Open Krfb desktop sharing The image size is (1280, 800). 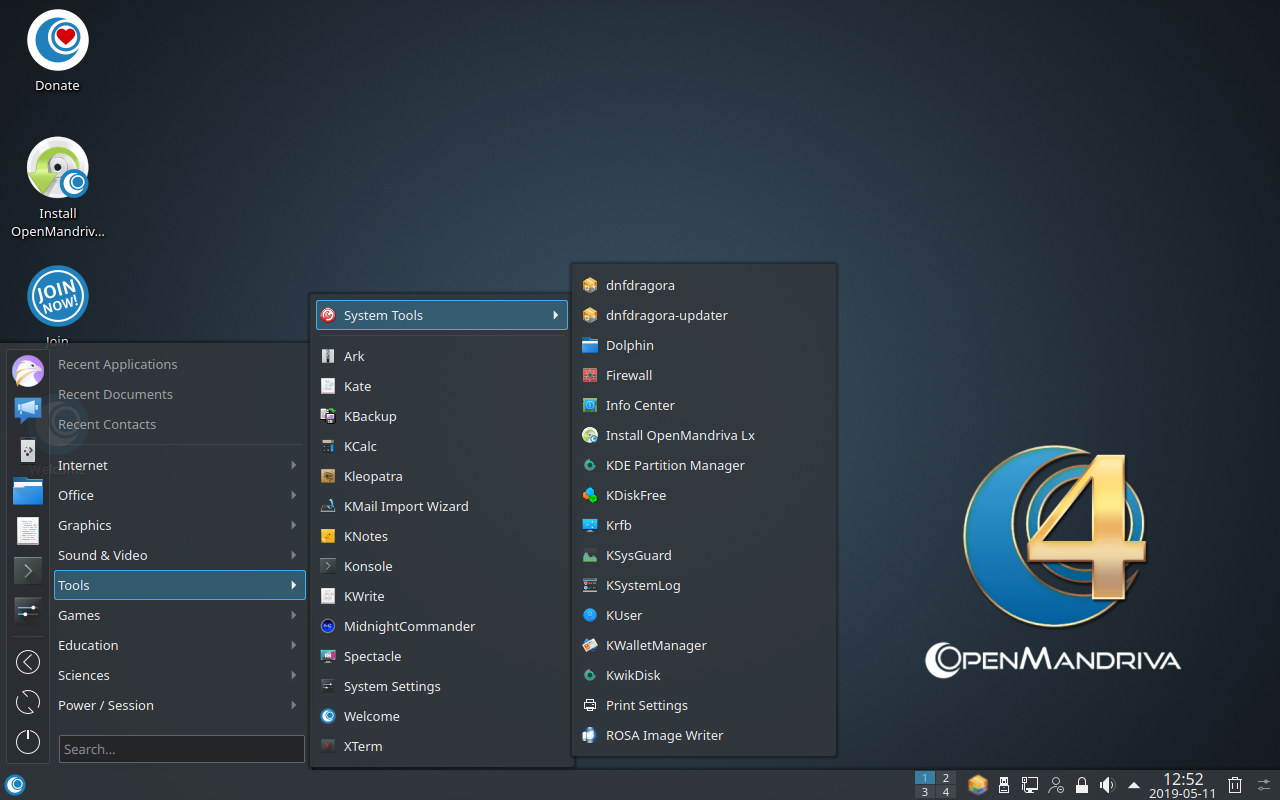pyautogui.click(x=703, y=525)
